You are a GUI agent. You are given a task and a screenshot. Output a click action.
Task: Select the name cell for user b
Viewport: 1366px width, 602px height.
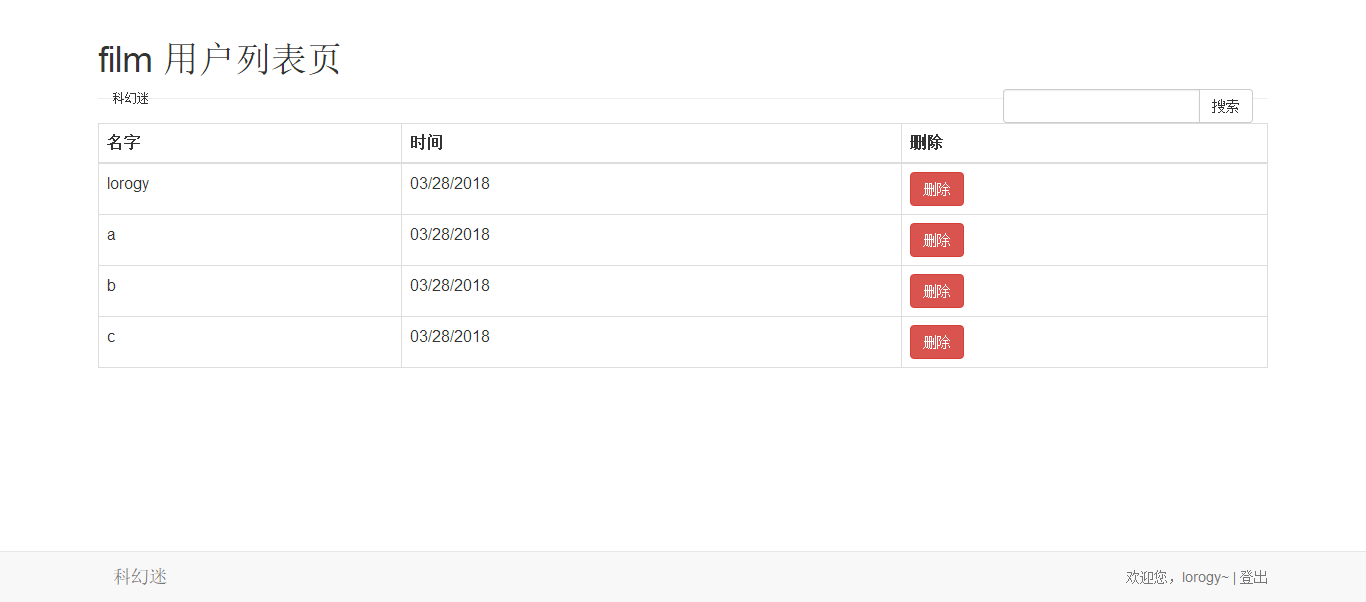[250, 291]
